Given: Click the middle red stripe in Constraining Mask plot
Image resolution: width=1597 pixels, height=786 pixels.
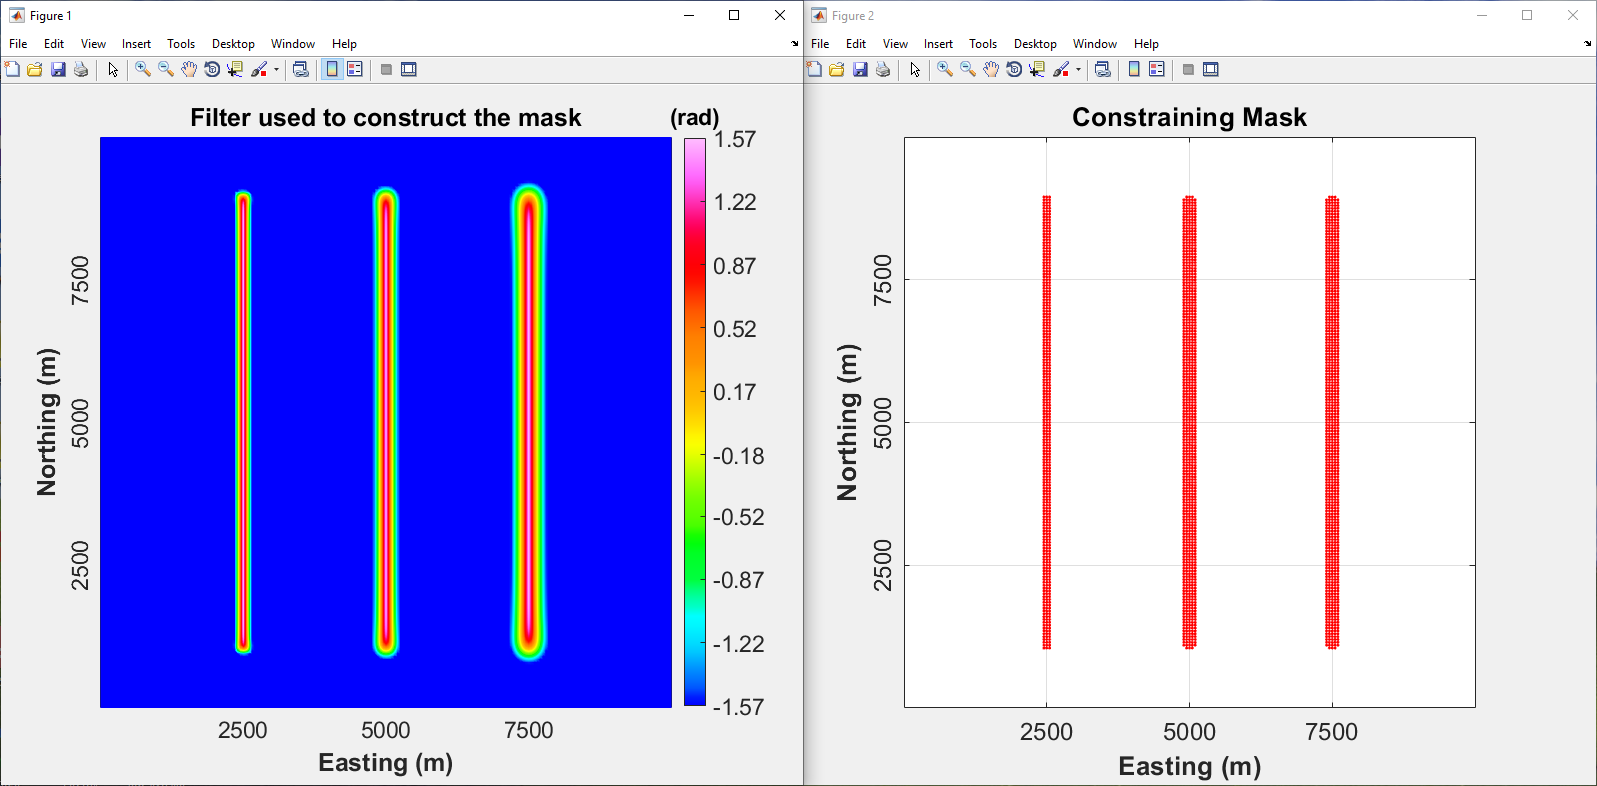Looking at the screenshot, I should [x=1189, y=422].
